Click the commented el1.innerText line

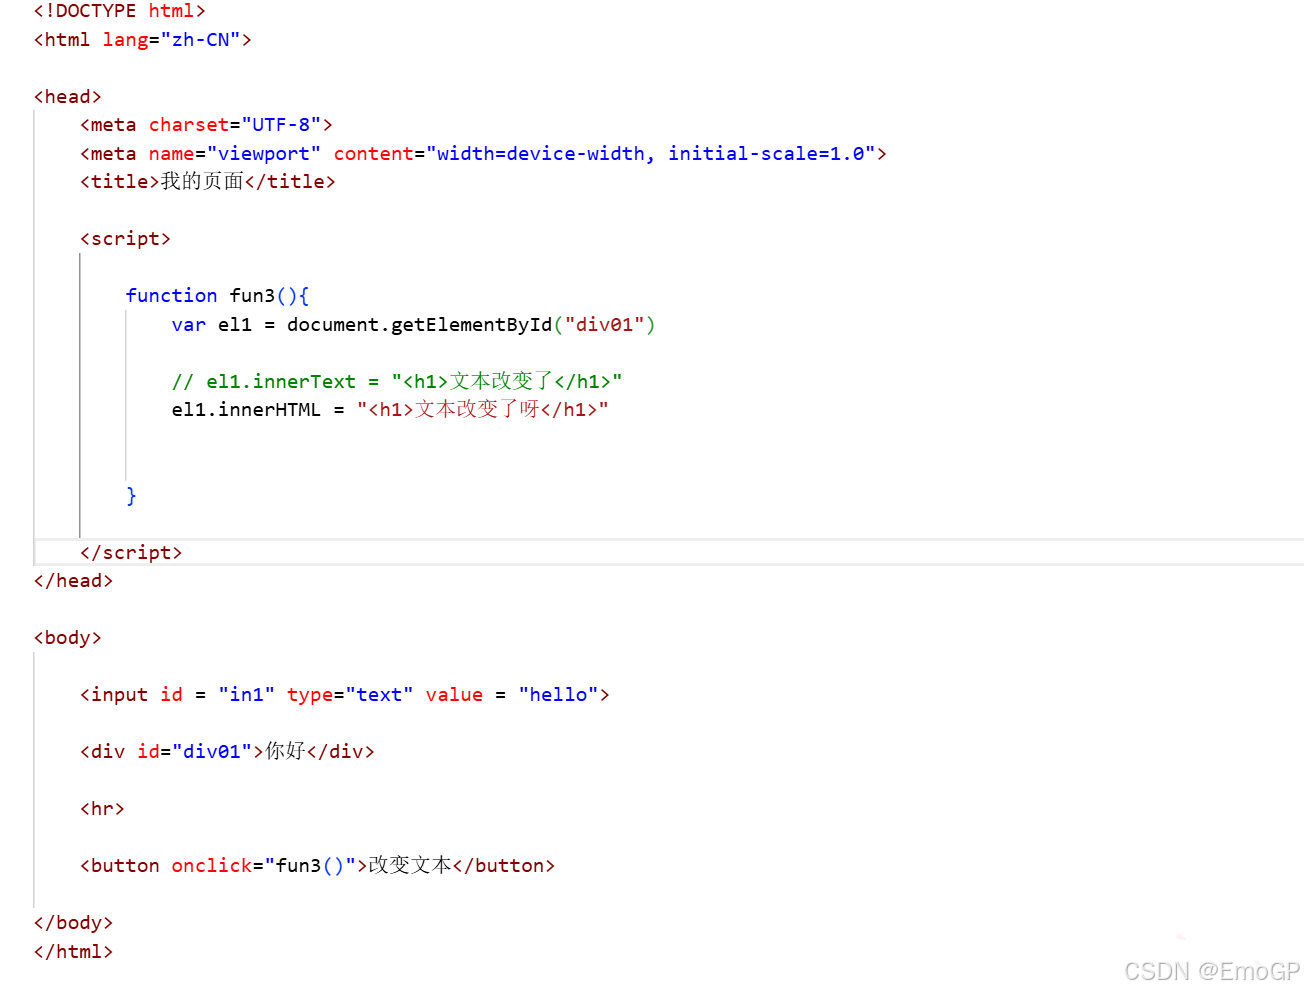click(x=397, y=382)
